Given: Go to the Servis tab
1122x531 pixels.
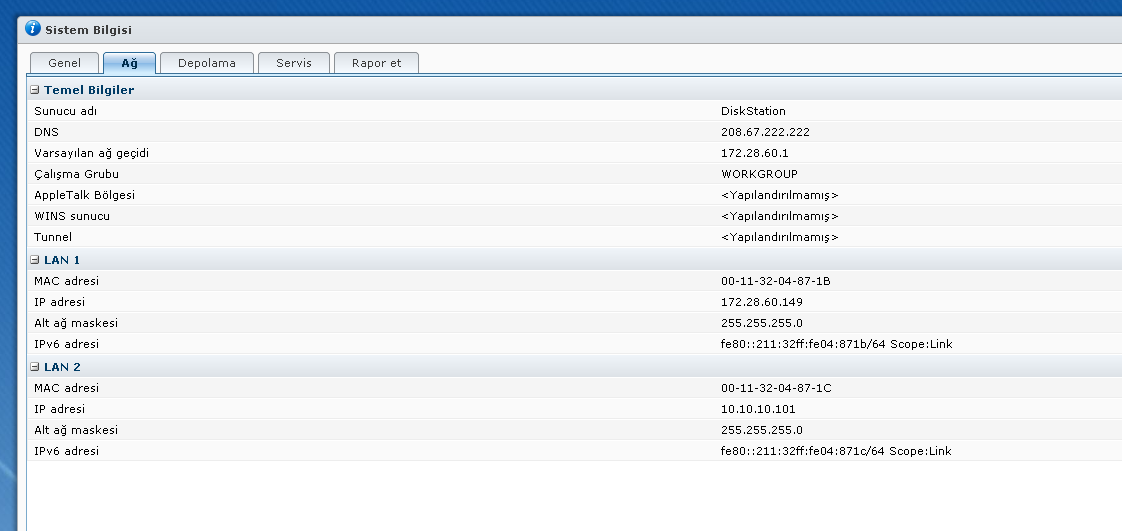Looking at the screenshot, I should 294,63.
